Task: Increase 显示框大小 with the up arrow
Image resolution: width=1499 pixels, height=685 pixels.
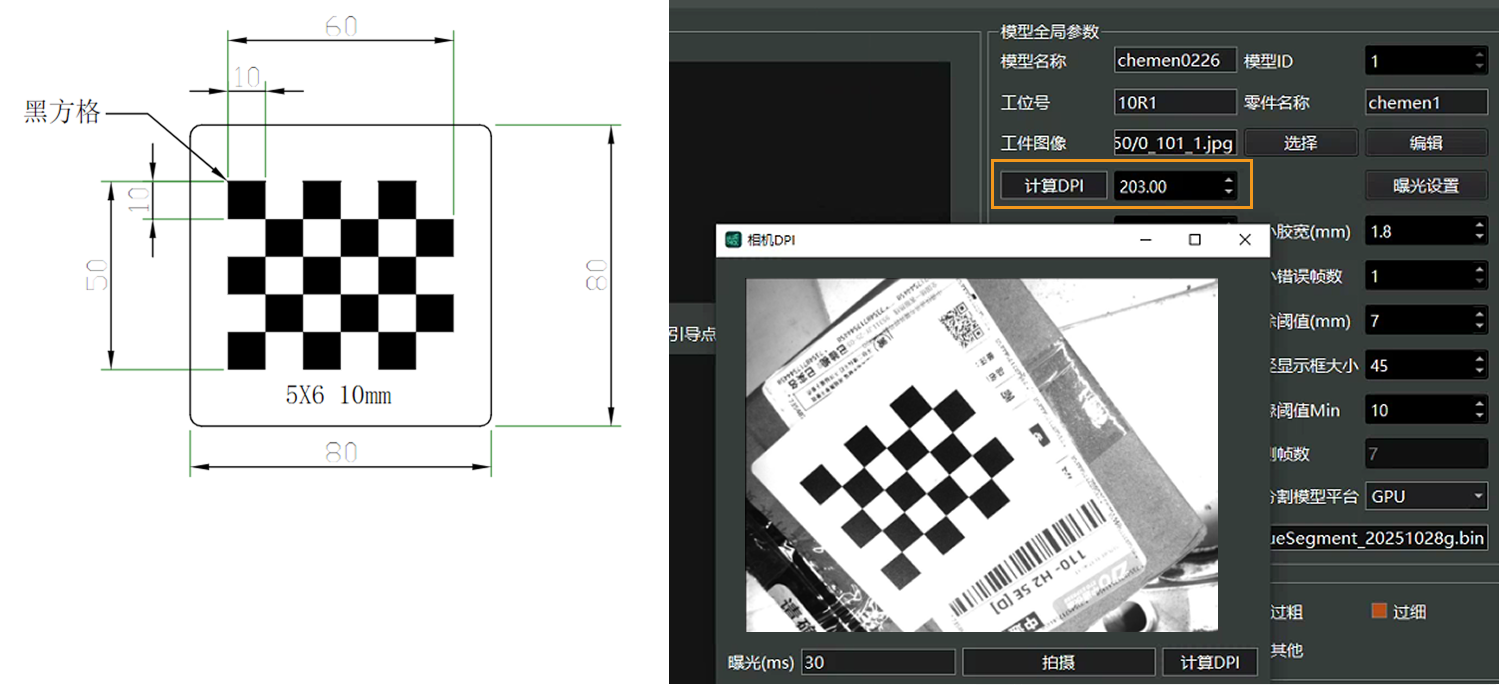Action: (1479, 359)
